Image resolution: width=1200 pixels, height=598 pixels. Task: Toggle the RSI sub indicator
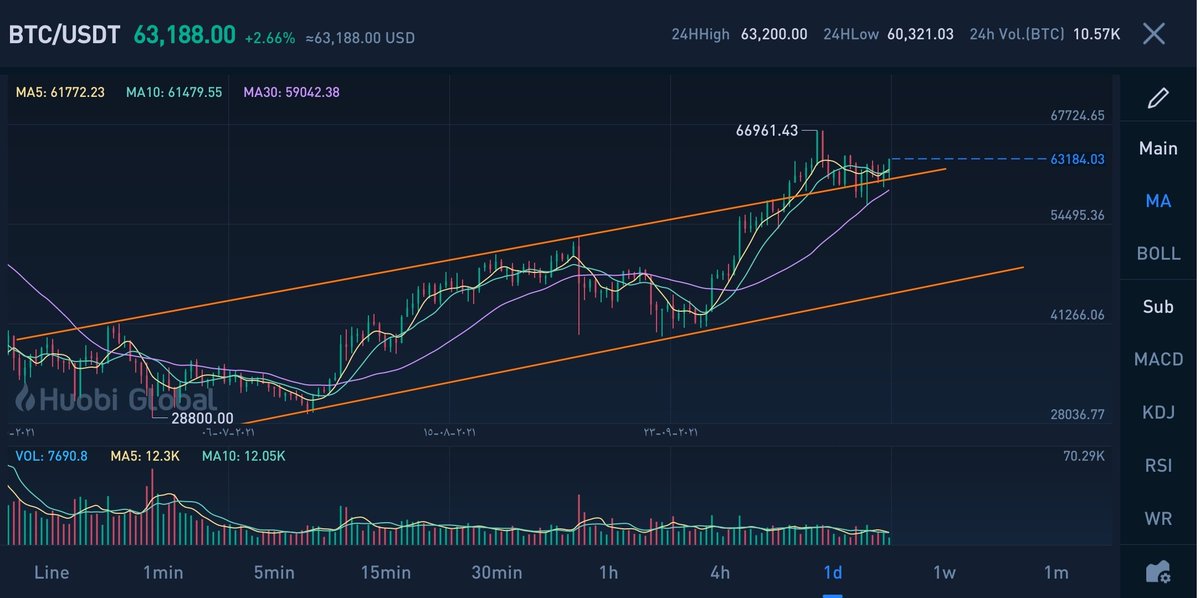(1158, 465)
